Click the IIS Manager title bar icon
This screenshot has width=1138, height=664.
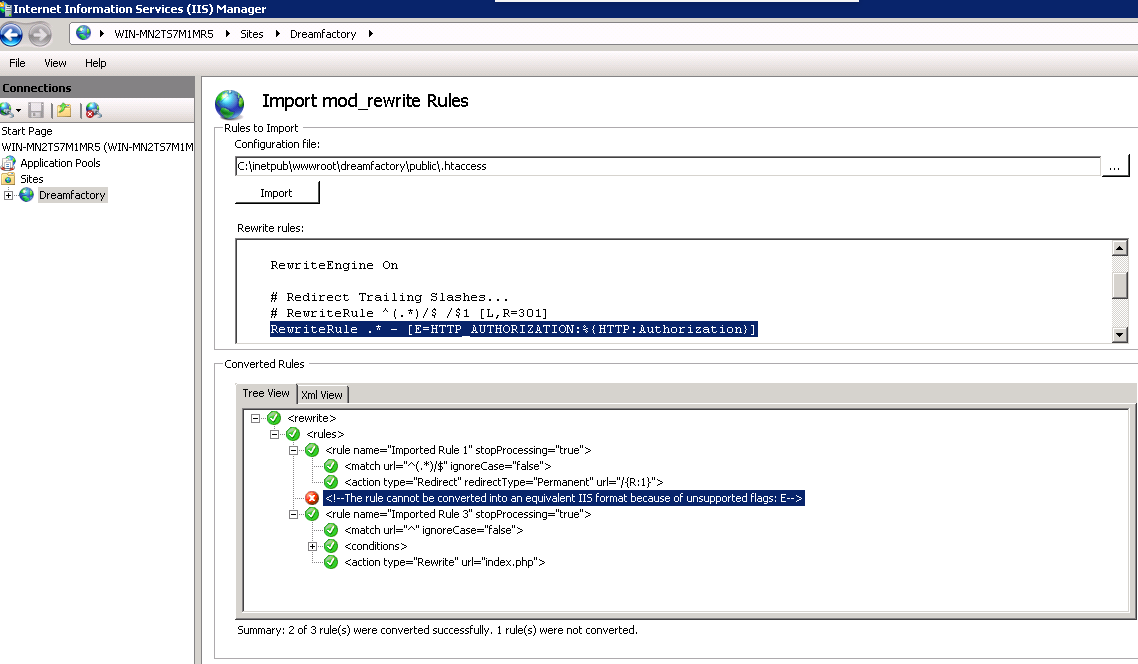(x=6, y=9)
